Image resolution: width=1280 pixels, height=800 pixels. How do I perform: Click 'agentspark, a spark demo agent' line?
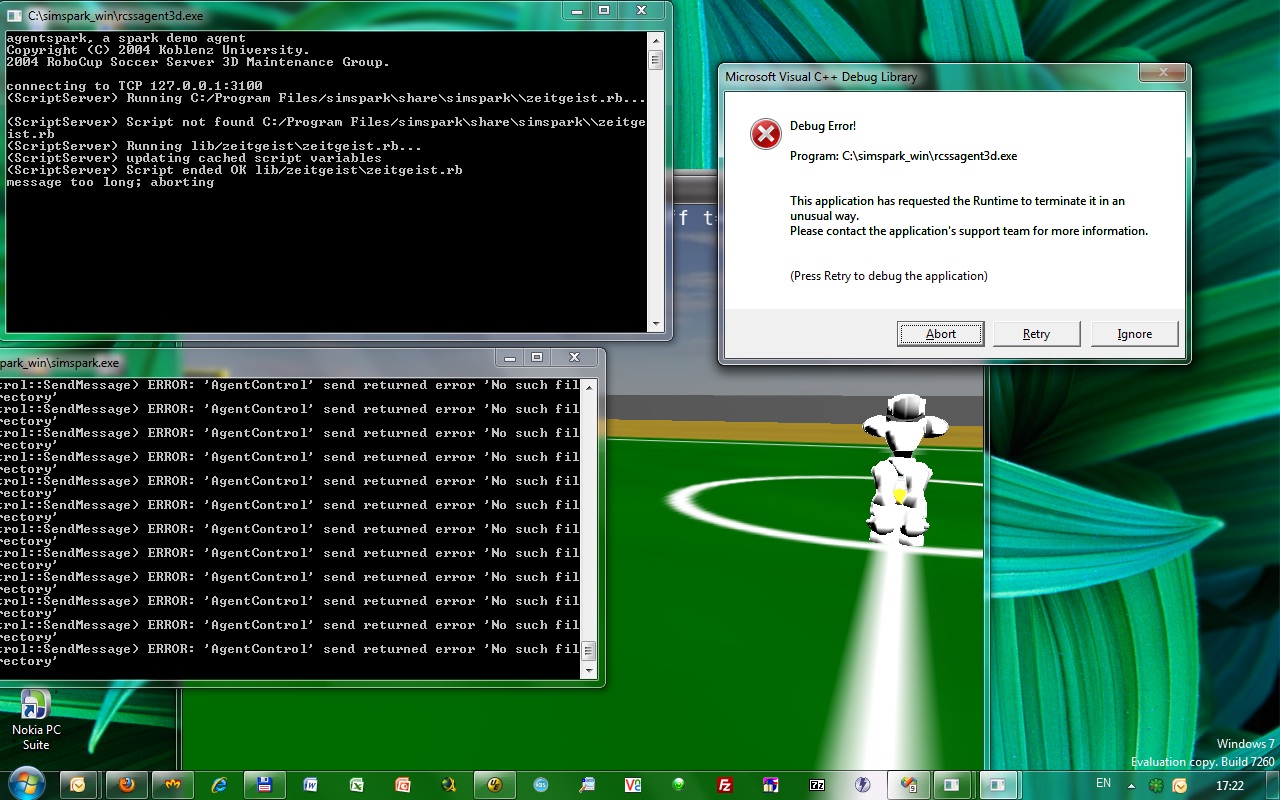126,38
